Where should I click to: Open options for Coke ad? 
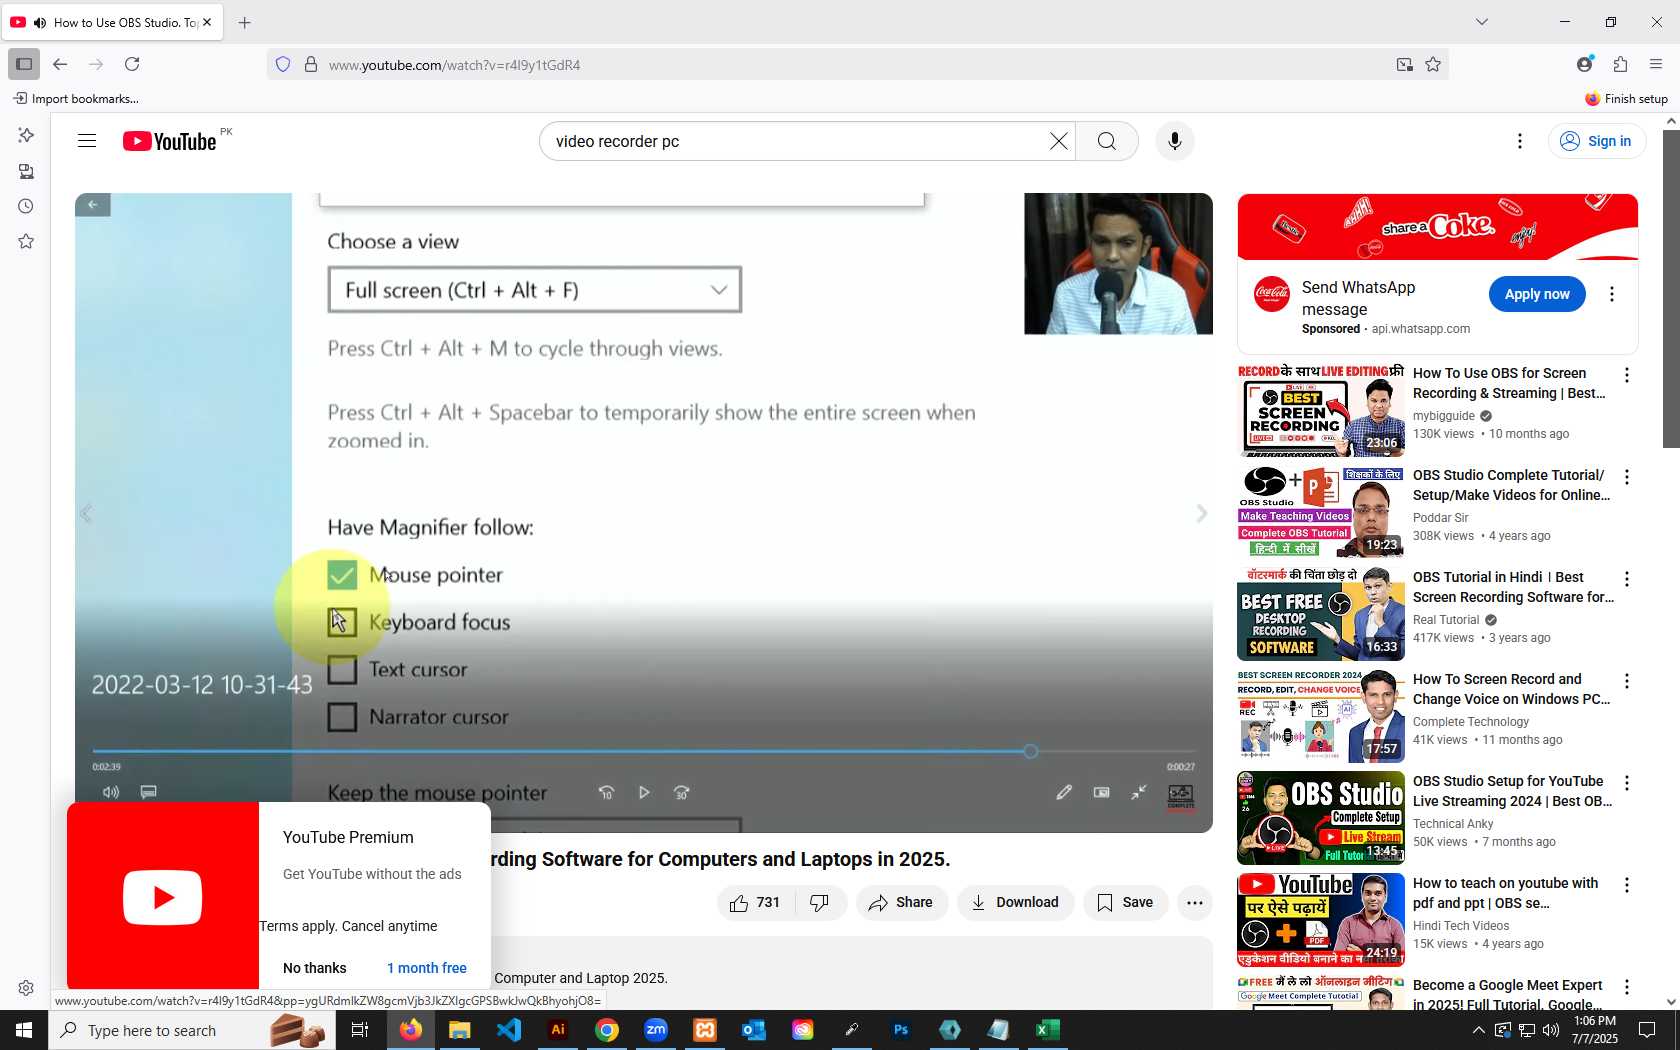coord(1611,294)
